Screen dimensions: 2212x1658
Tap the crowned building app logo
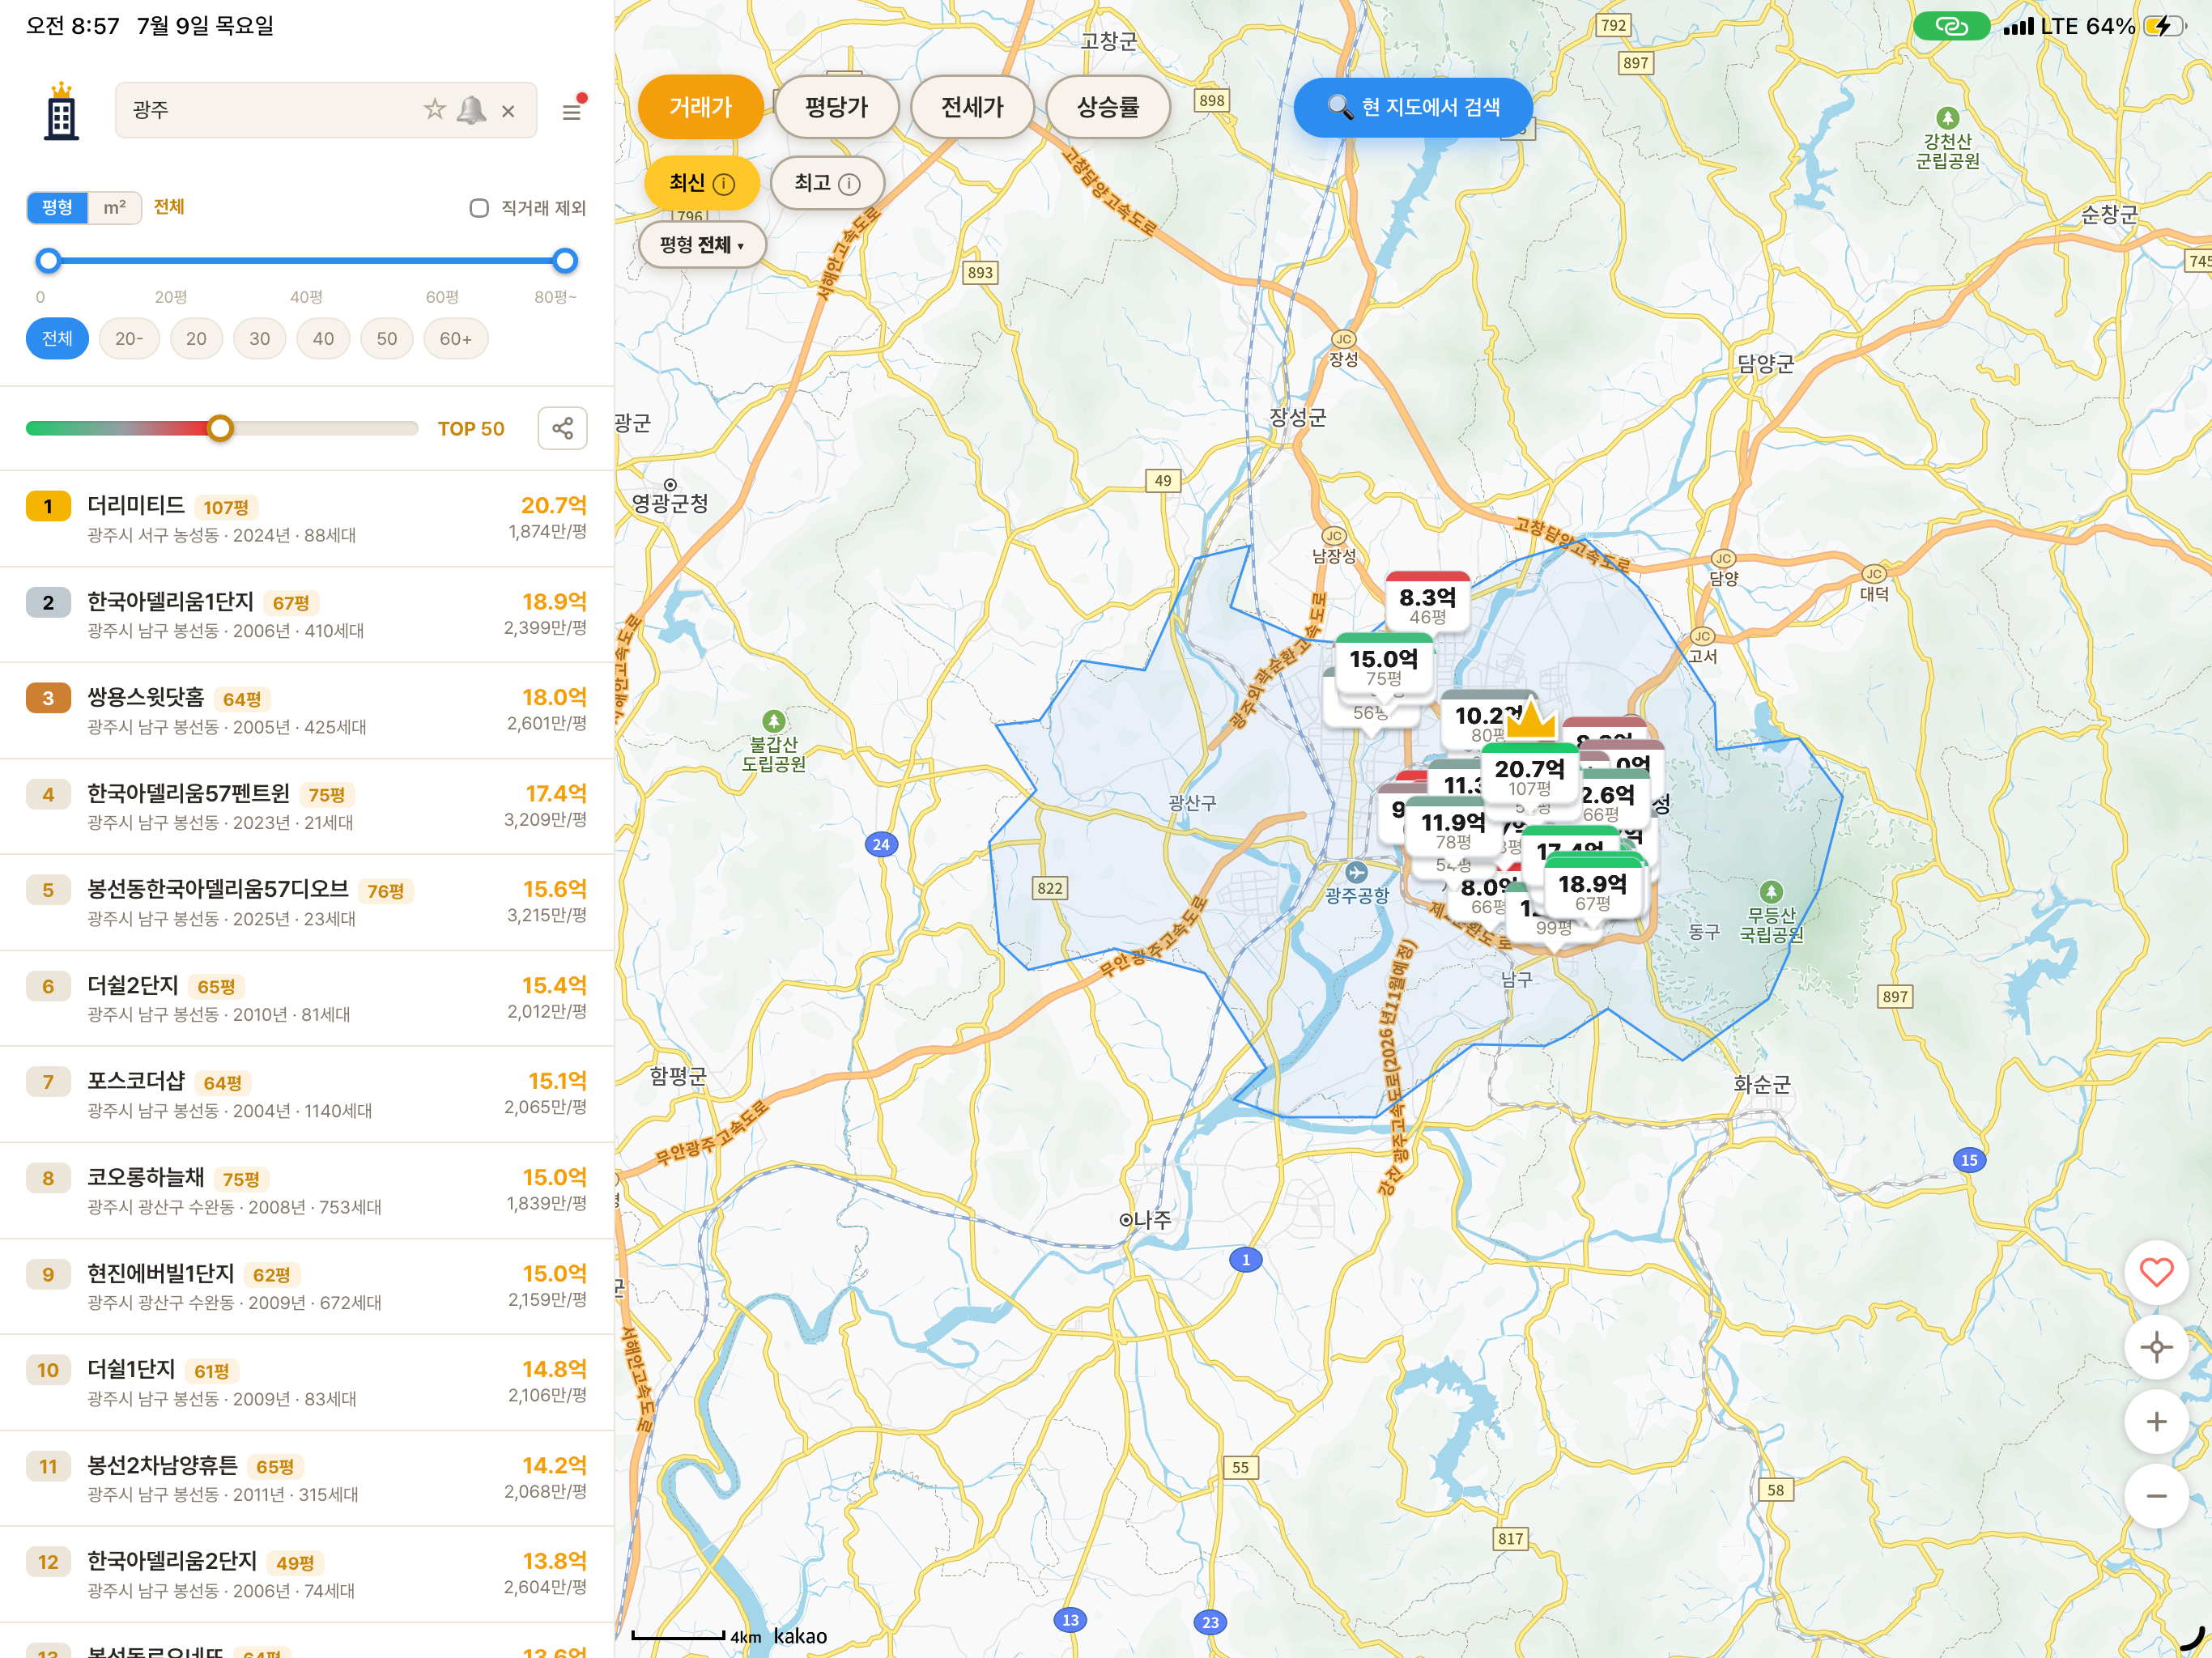pos(61,111)
